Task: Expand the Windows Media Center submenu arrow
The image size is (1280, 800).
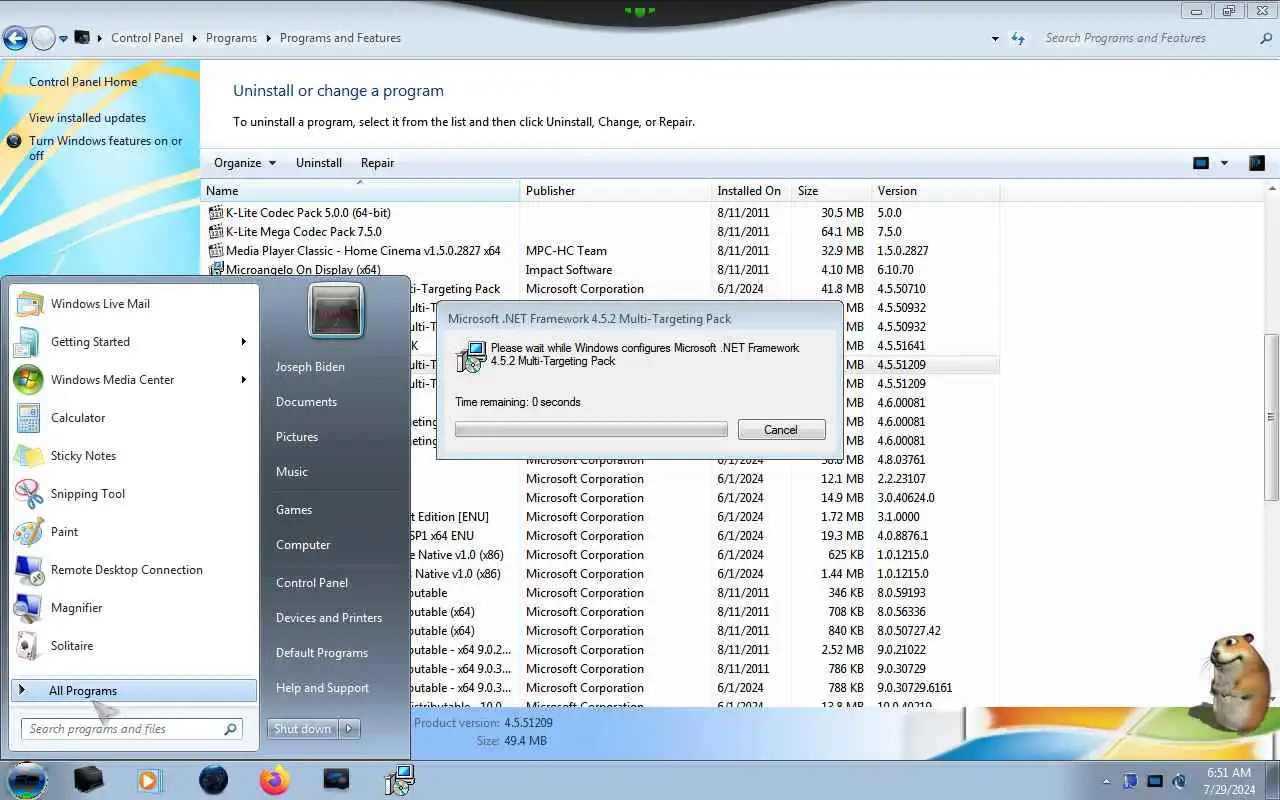Action: pyautogui.click(x=243, y=380)
